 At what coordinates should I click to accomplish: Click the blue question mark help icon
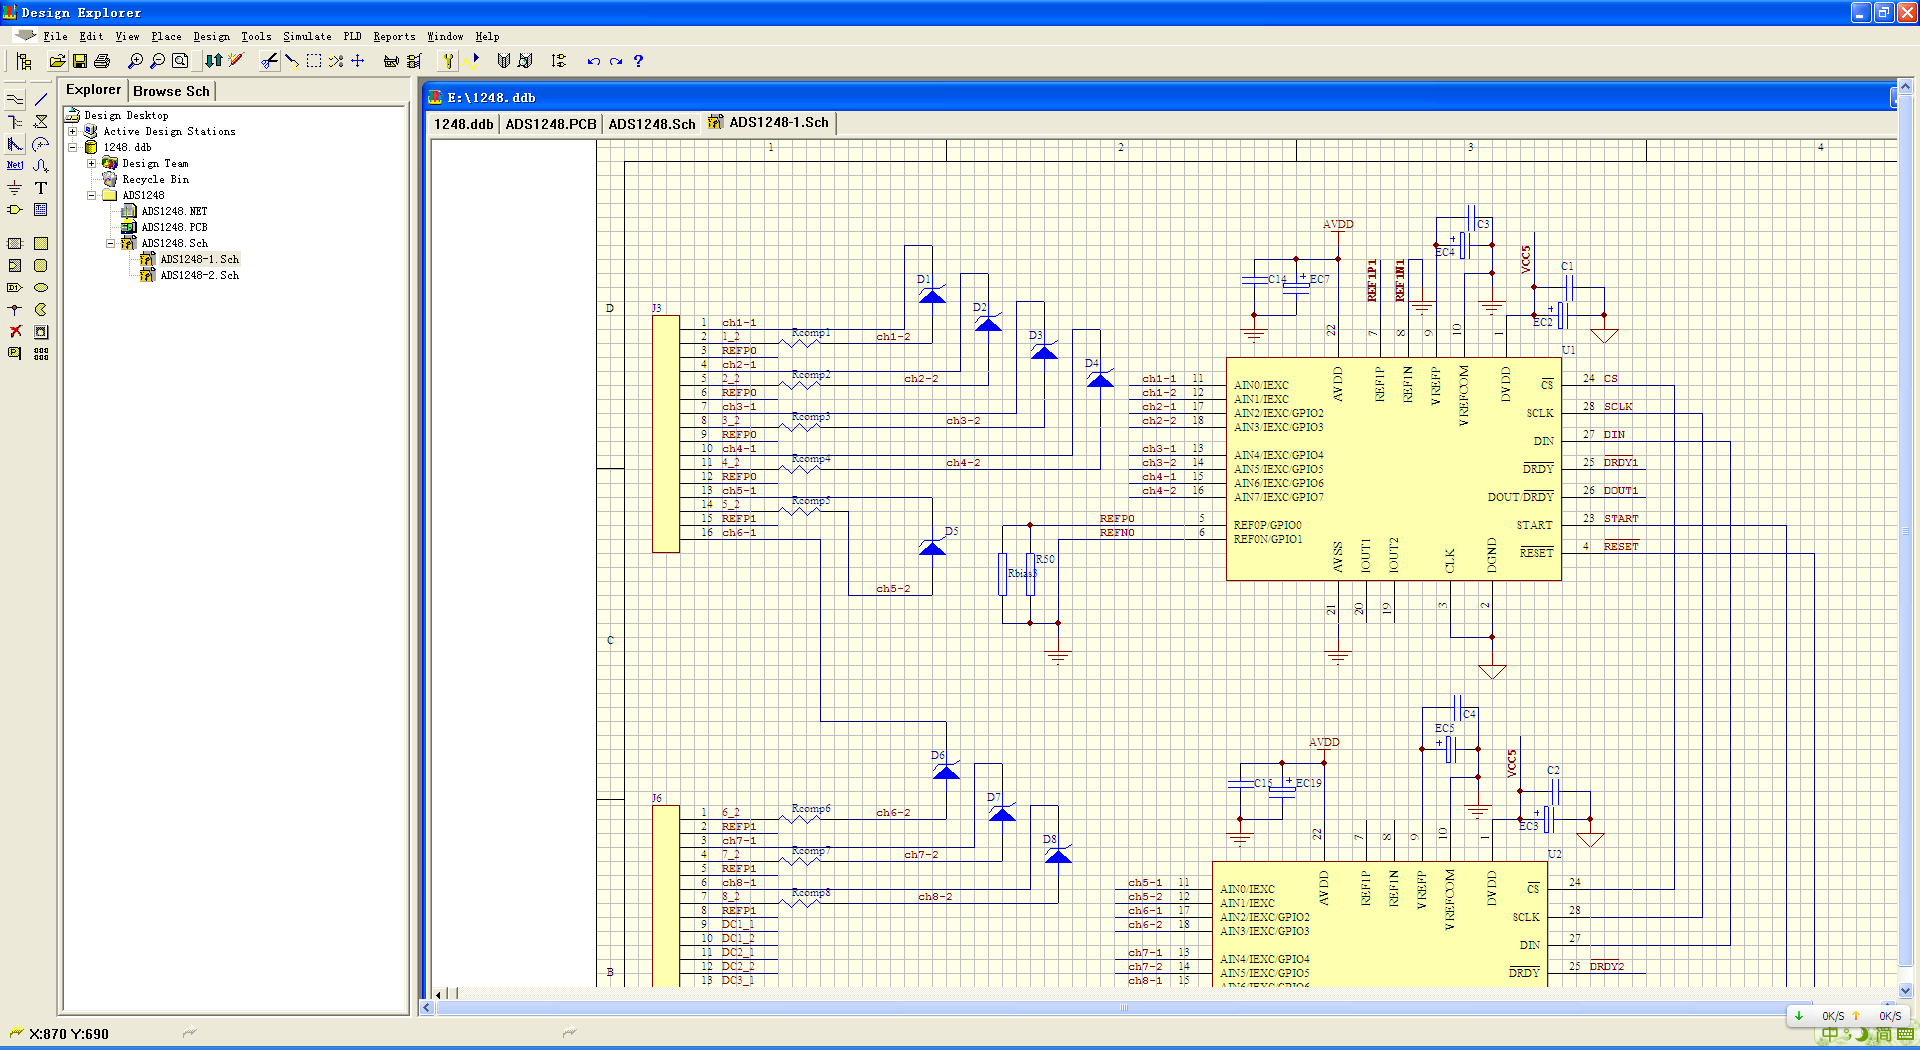(638, 61)
